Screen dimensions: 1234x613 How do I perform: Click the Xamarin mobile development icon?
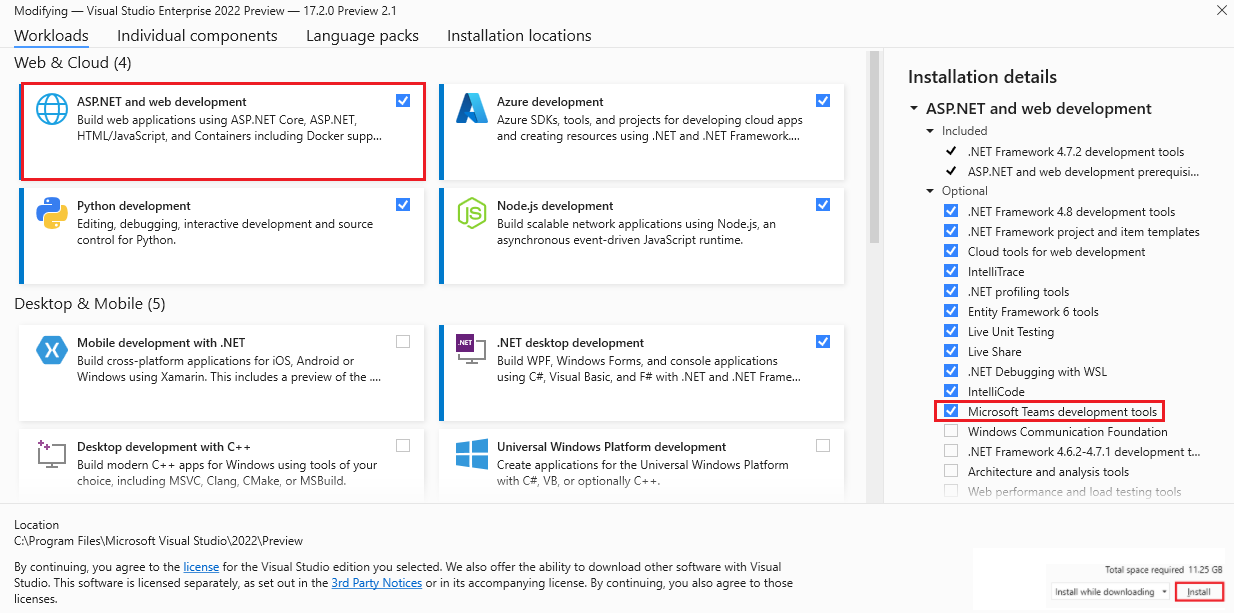click(51, 350)
